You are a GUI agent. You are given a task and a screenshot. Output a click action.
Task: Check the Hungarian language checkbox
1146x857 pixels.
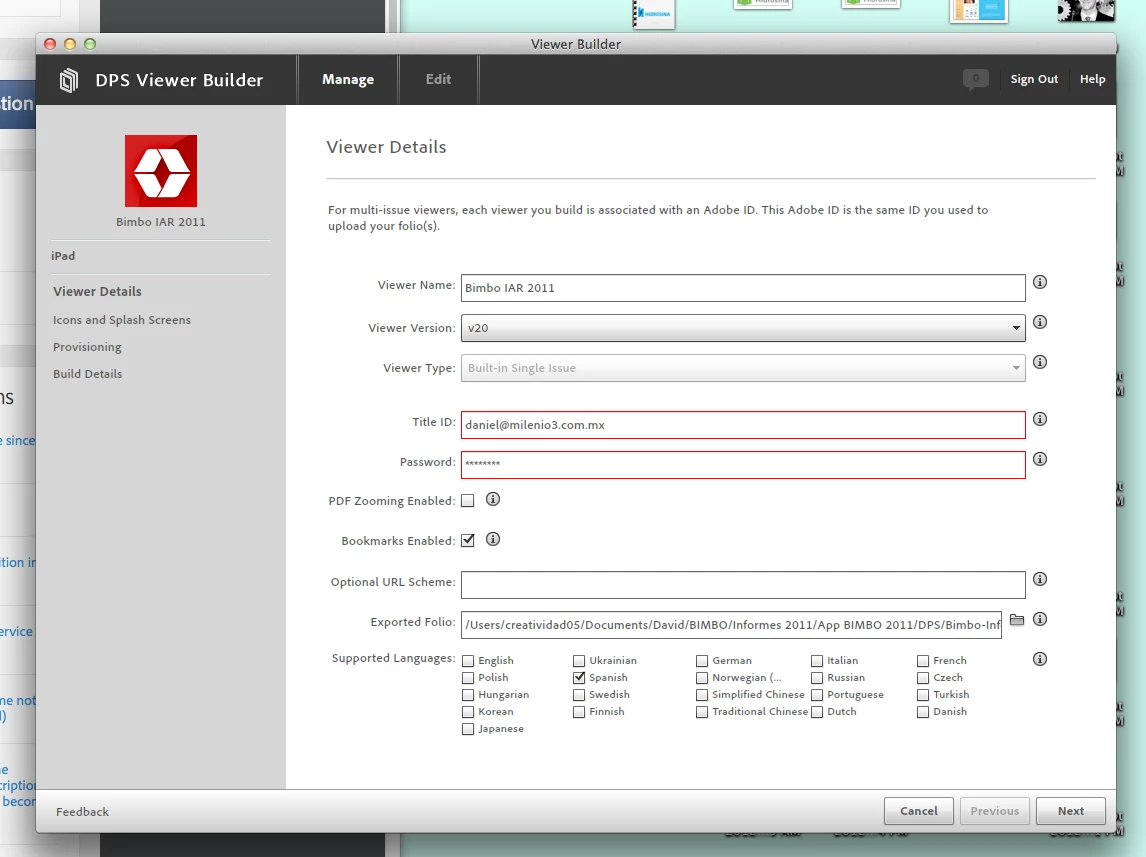(x=468, y=695)
